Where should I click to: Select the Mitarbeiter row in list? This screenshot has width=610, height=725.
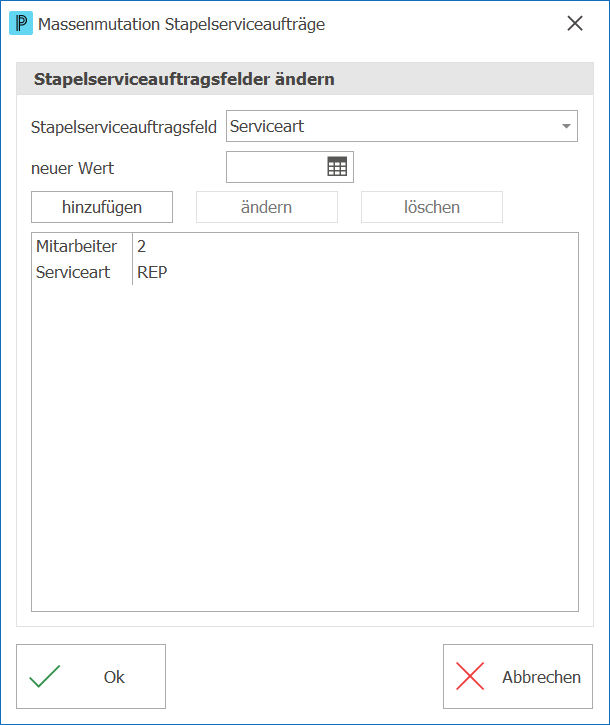[x=305, y=246]
